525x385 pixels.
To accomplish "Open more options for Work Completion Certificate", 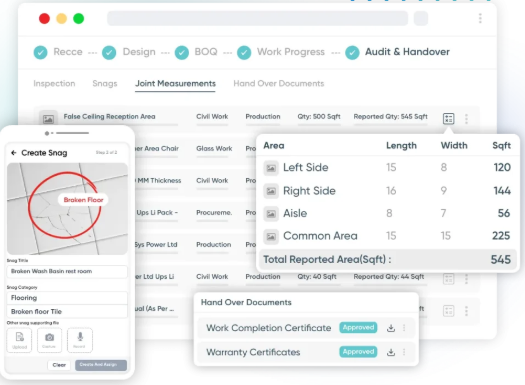I will [404, 328].
